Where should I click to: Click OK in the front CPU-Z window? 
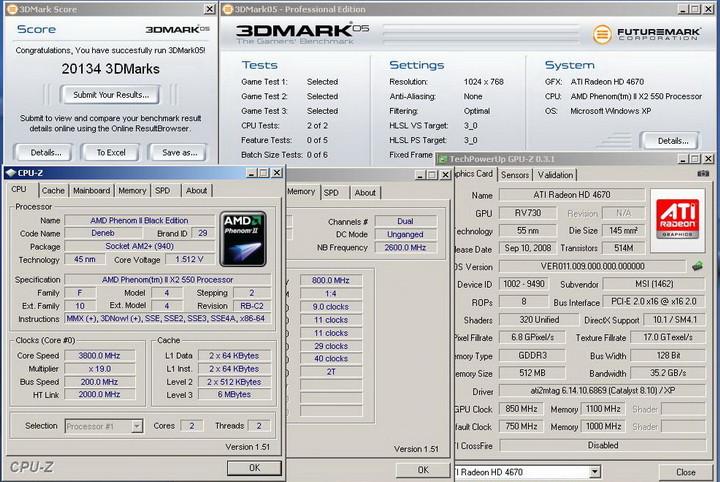254,468
